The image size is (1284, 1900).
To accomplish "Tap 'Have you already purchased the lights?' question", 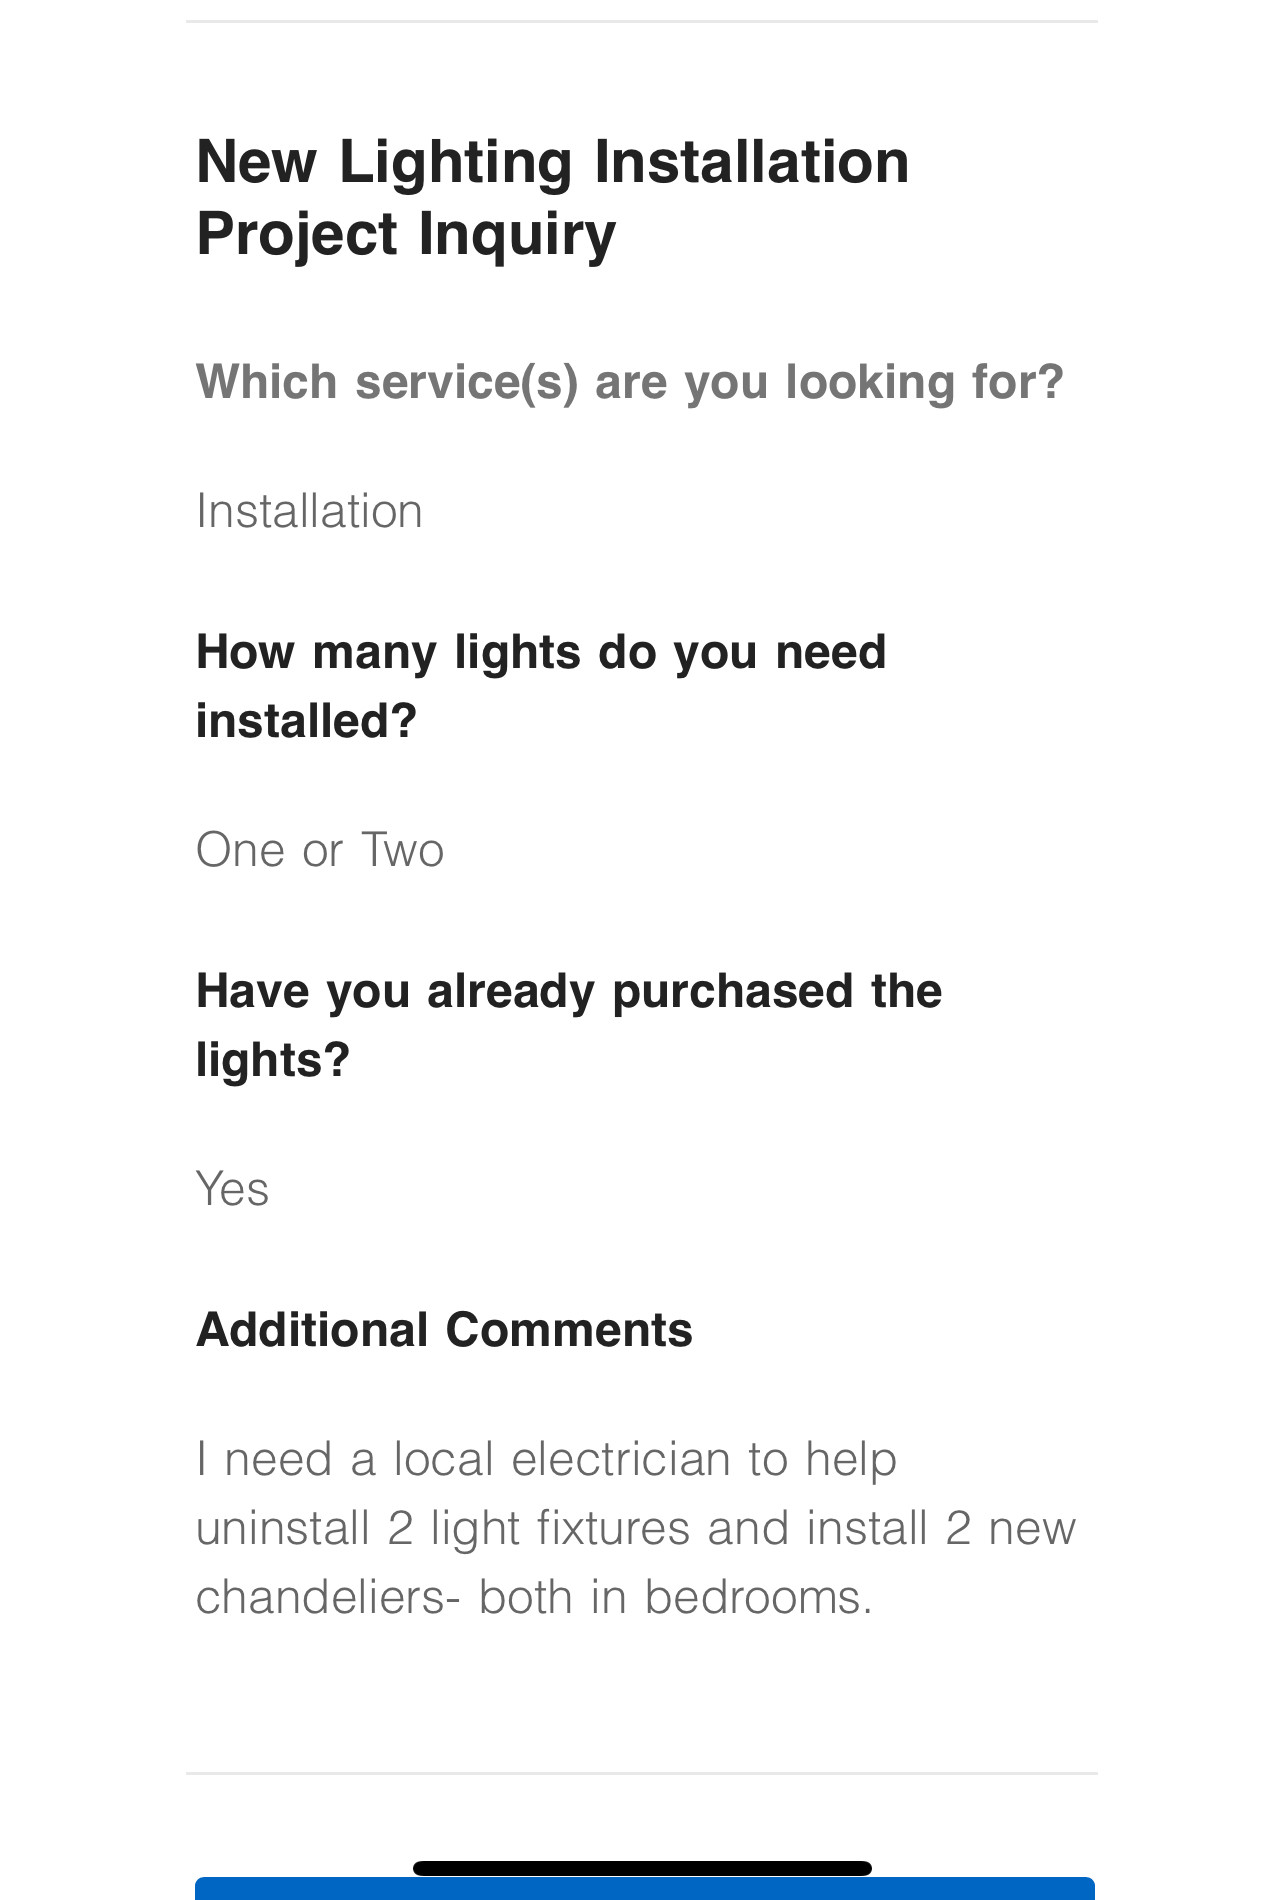I will pyautogui.click(x=569, y=1025).
